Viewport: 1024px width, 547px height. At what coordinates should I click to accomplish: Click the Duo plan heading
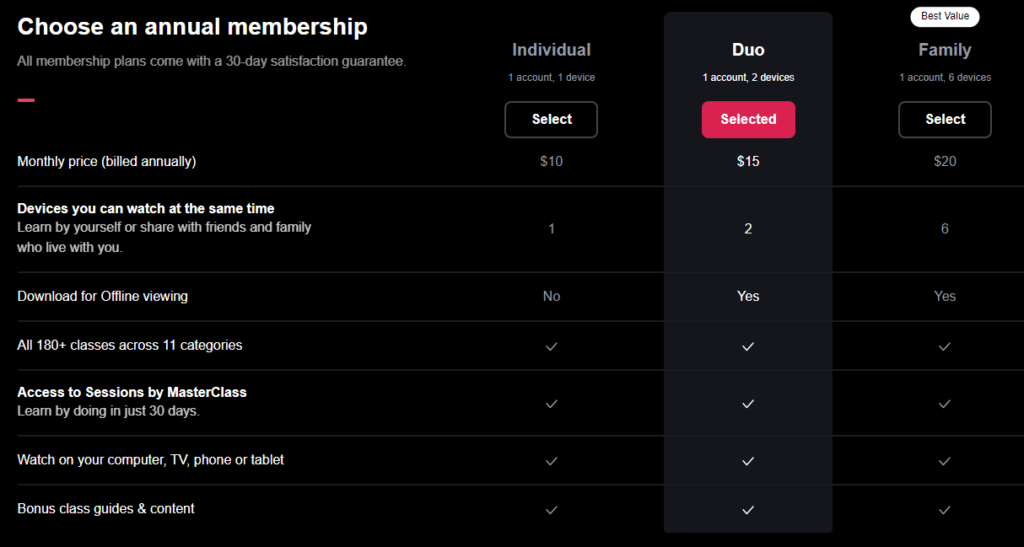click(x=748, y=50)
